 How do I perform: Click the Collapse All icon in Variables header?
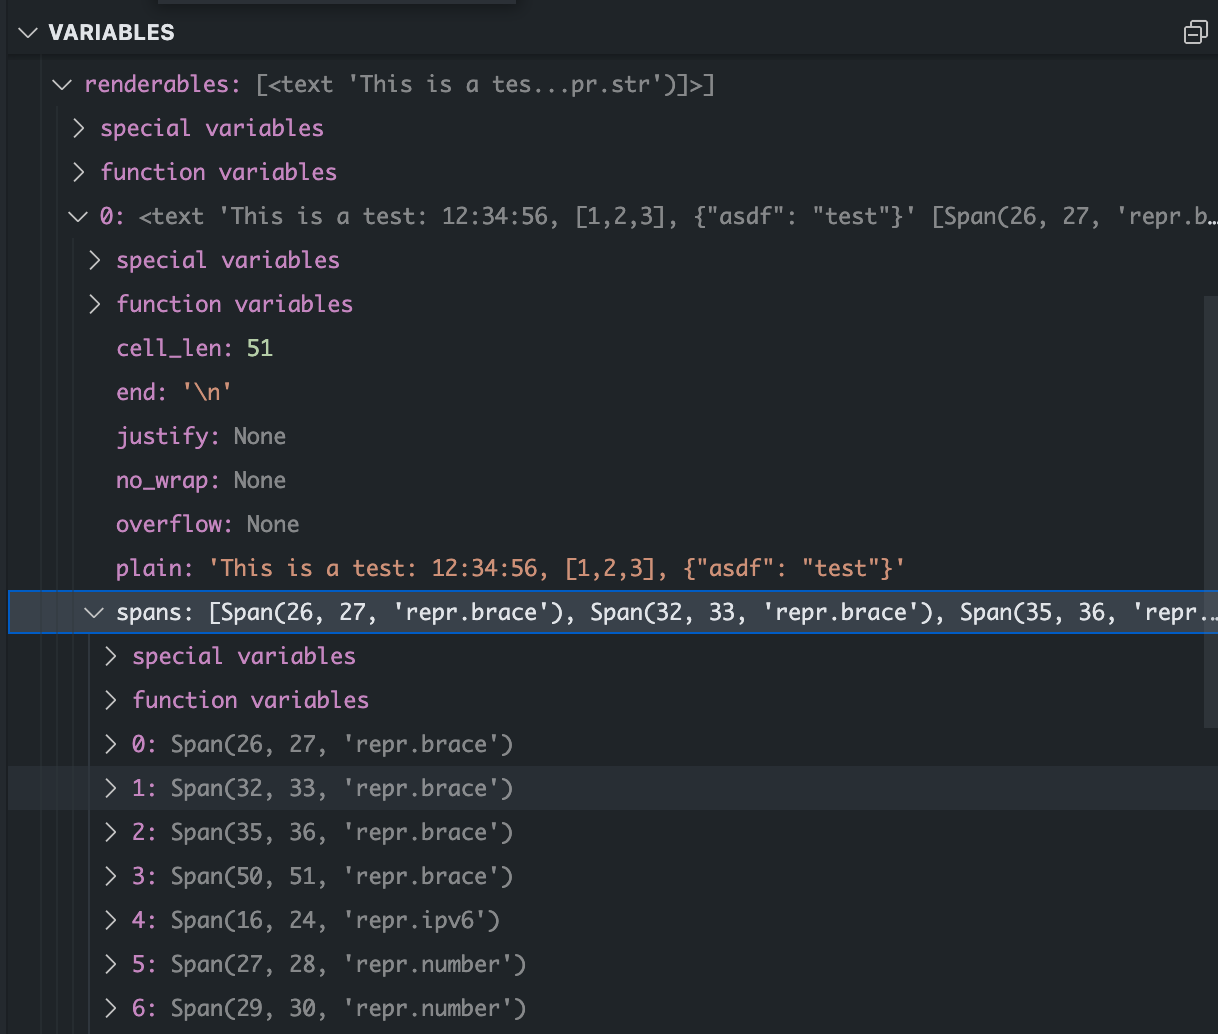pos(1195,33)
